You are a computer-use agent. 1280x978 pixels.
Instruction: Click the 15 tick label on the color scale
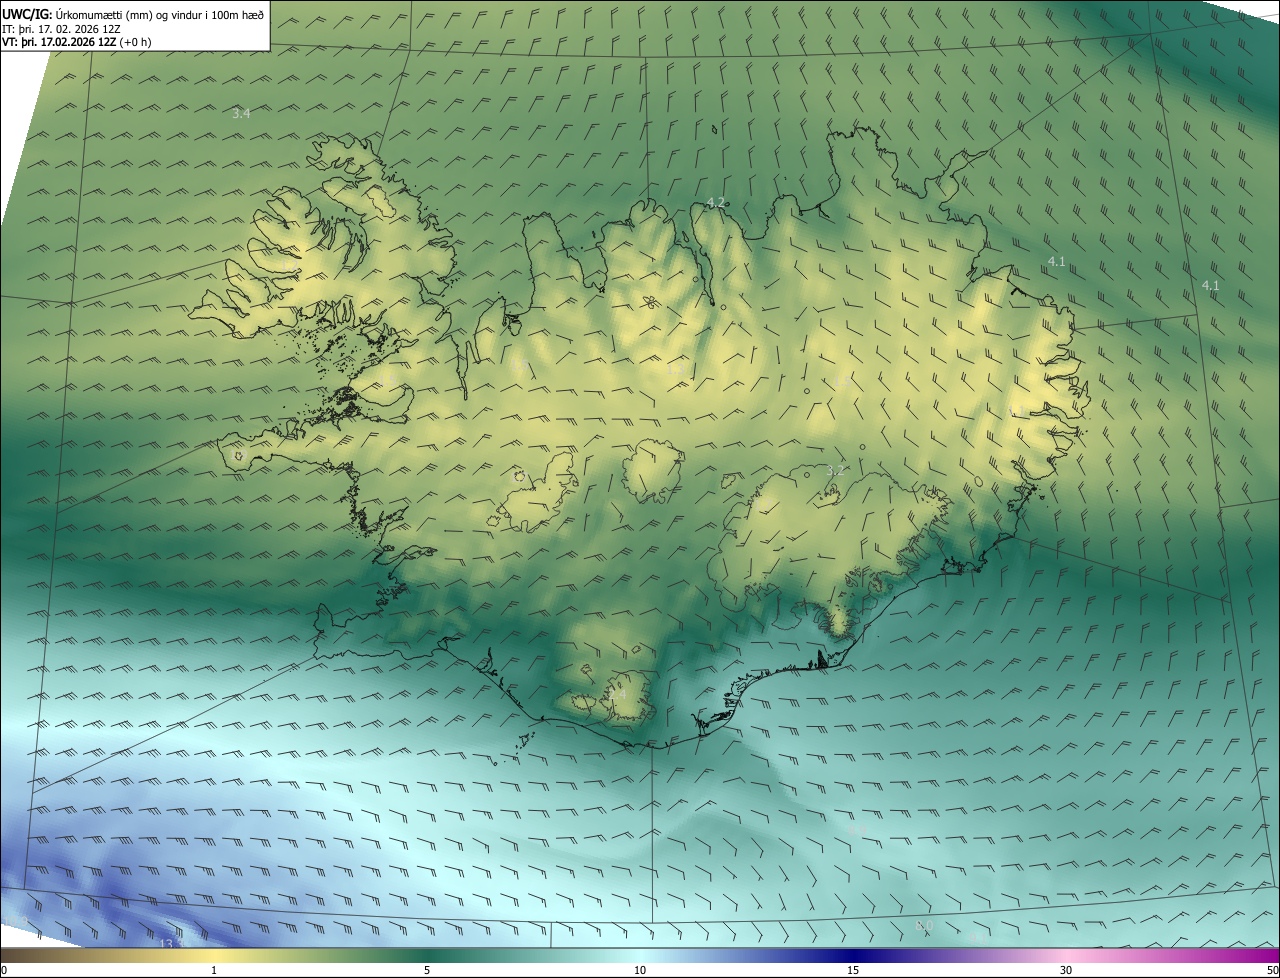pyautogui.click(x=853, y=970)
